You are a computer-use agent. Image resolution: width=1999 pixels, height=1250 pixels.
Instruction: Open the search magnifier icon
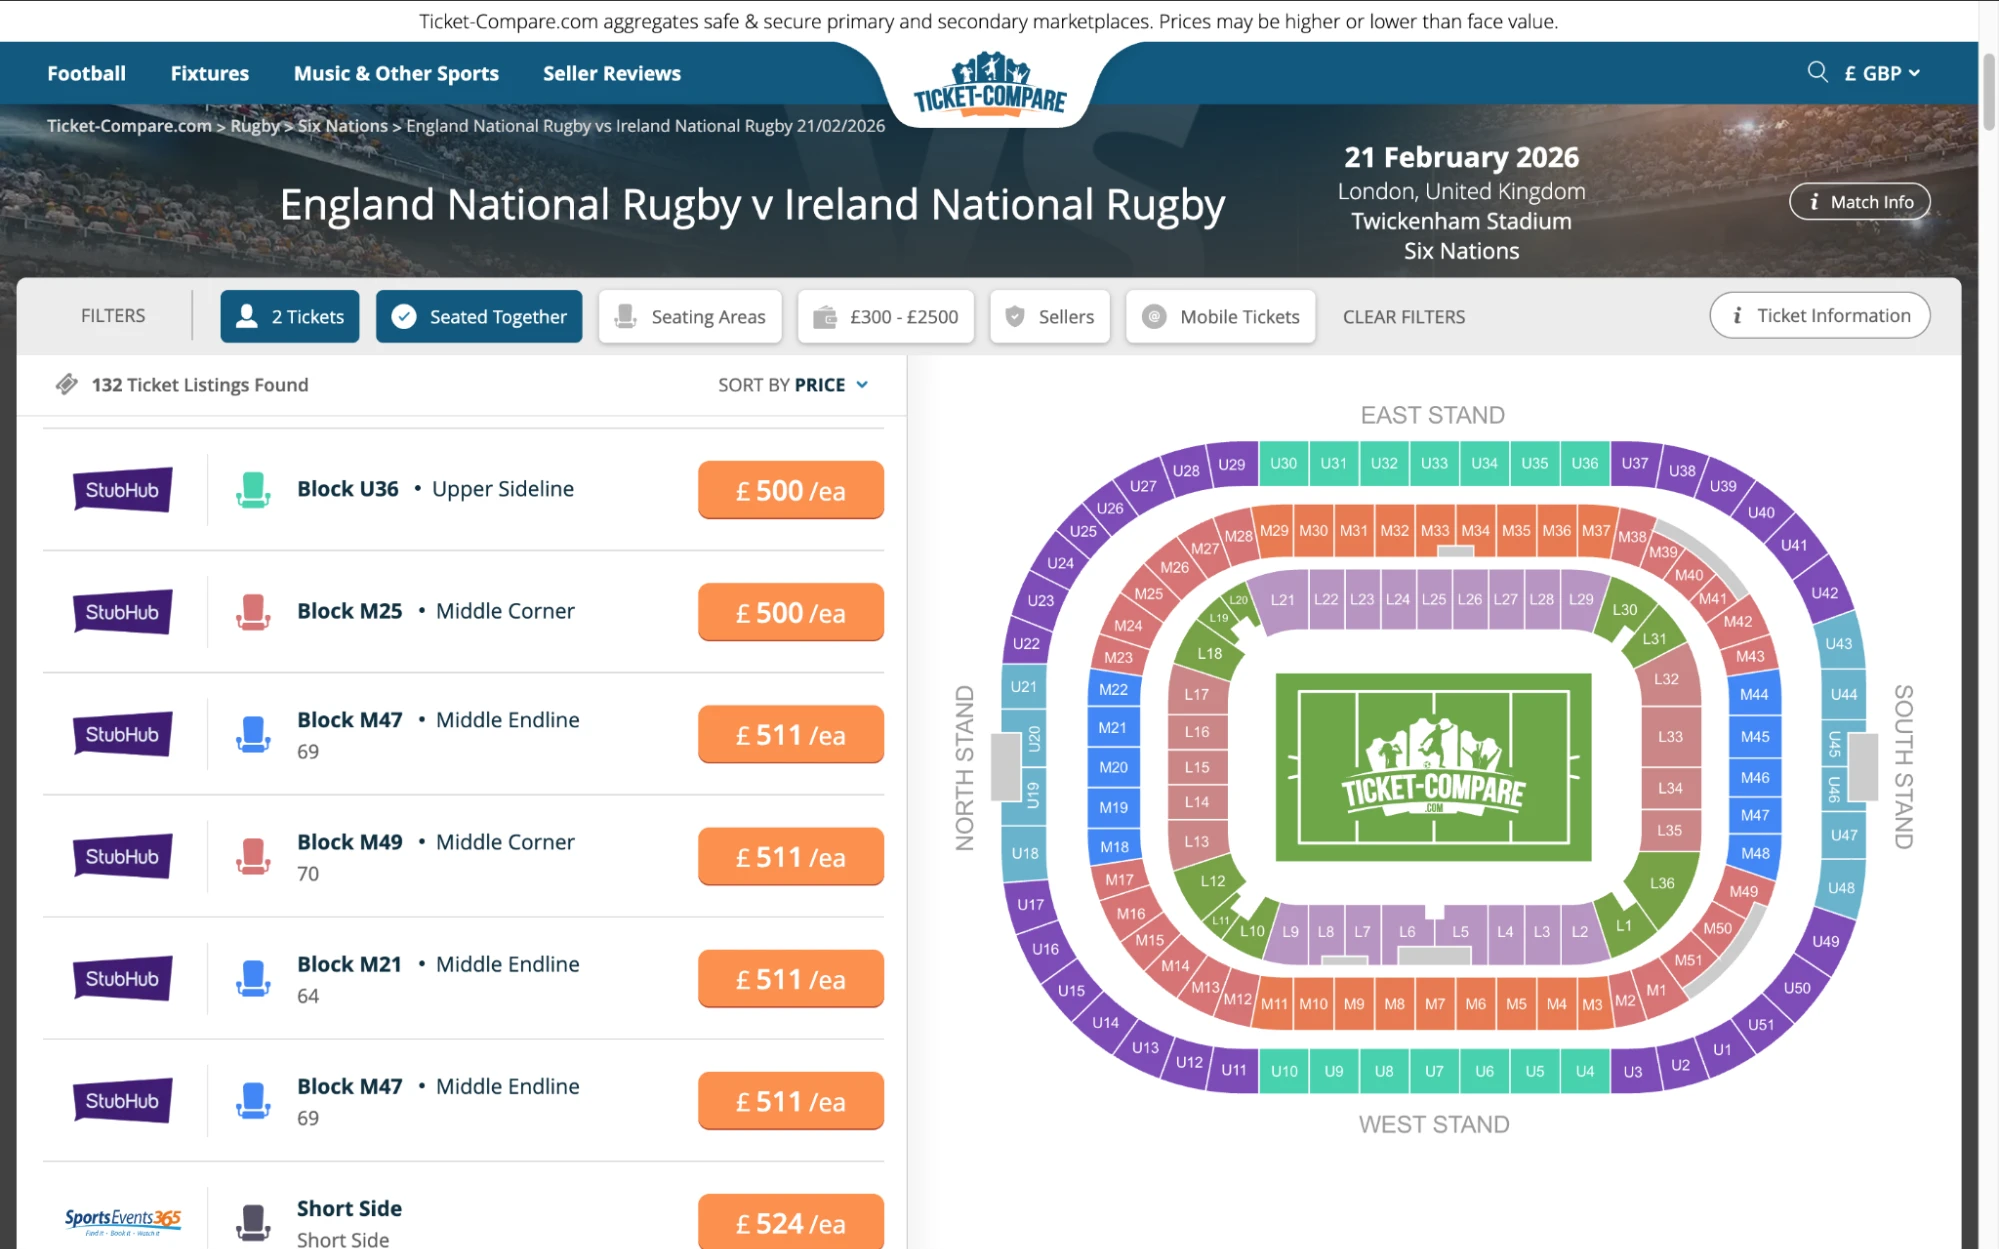(1816, 72)
